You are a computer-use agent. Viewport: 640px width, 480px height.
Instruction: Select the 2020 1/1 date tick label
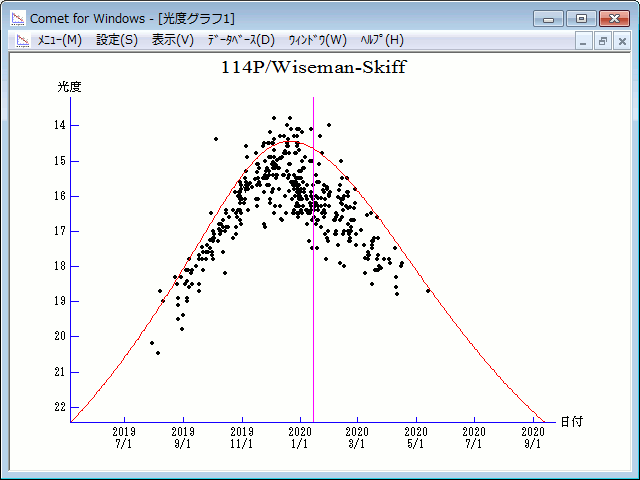click(300, 437)
